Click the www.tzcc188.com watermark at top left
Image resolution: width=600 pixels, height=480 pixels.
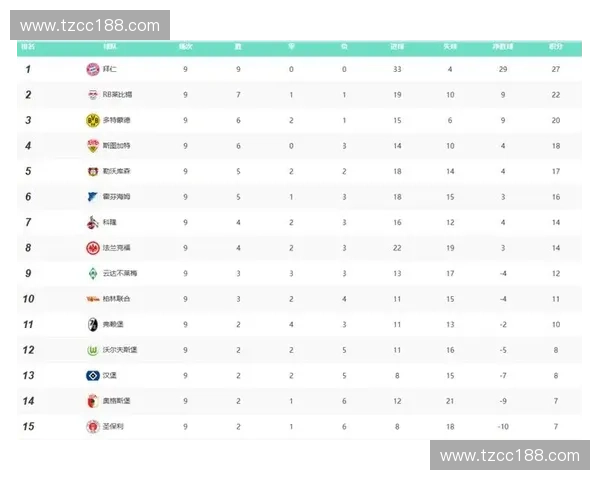pos(90,25)
